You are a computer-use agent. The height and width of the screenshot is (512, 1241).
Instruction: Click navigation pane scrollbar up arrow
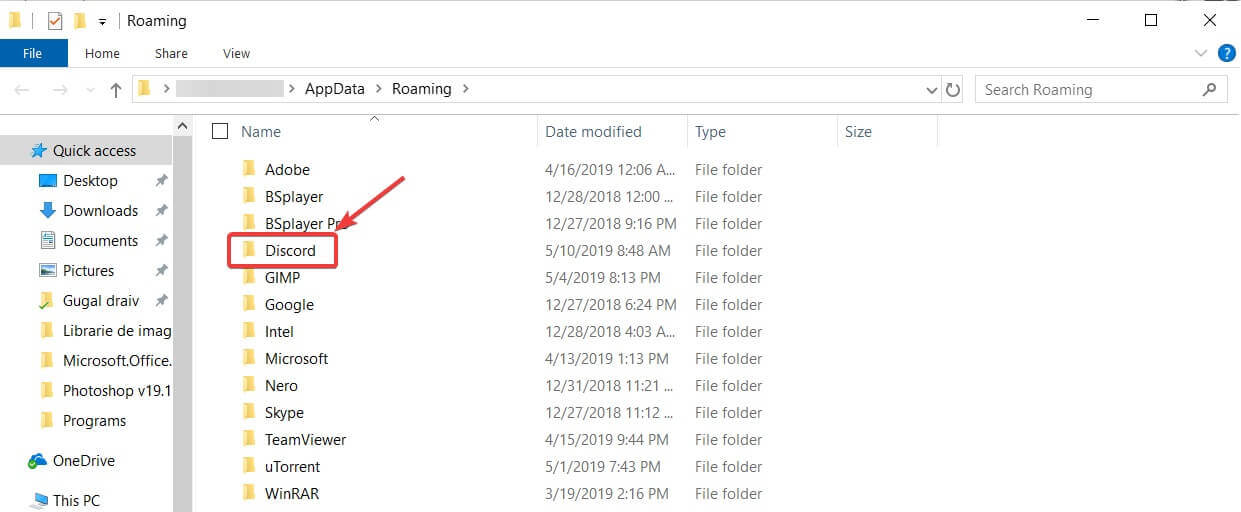[182, 126]
